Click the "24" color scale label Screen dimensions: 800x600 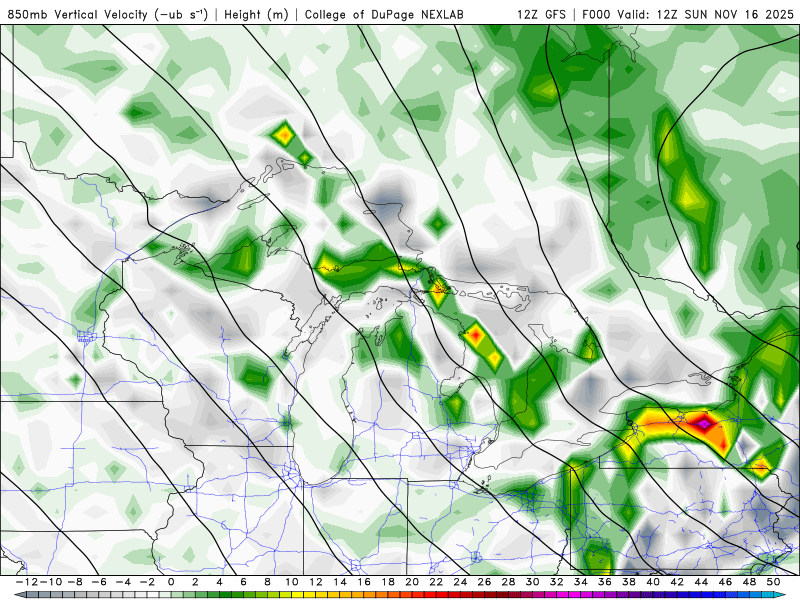point(460,582)
